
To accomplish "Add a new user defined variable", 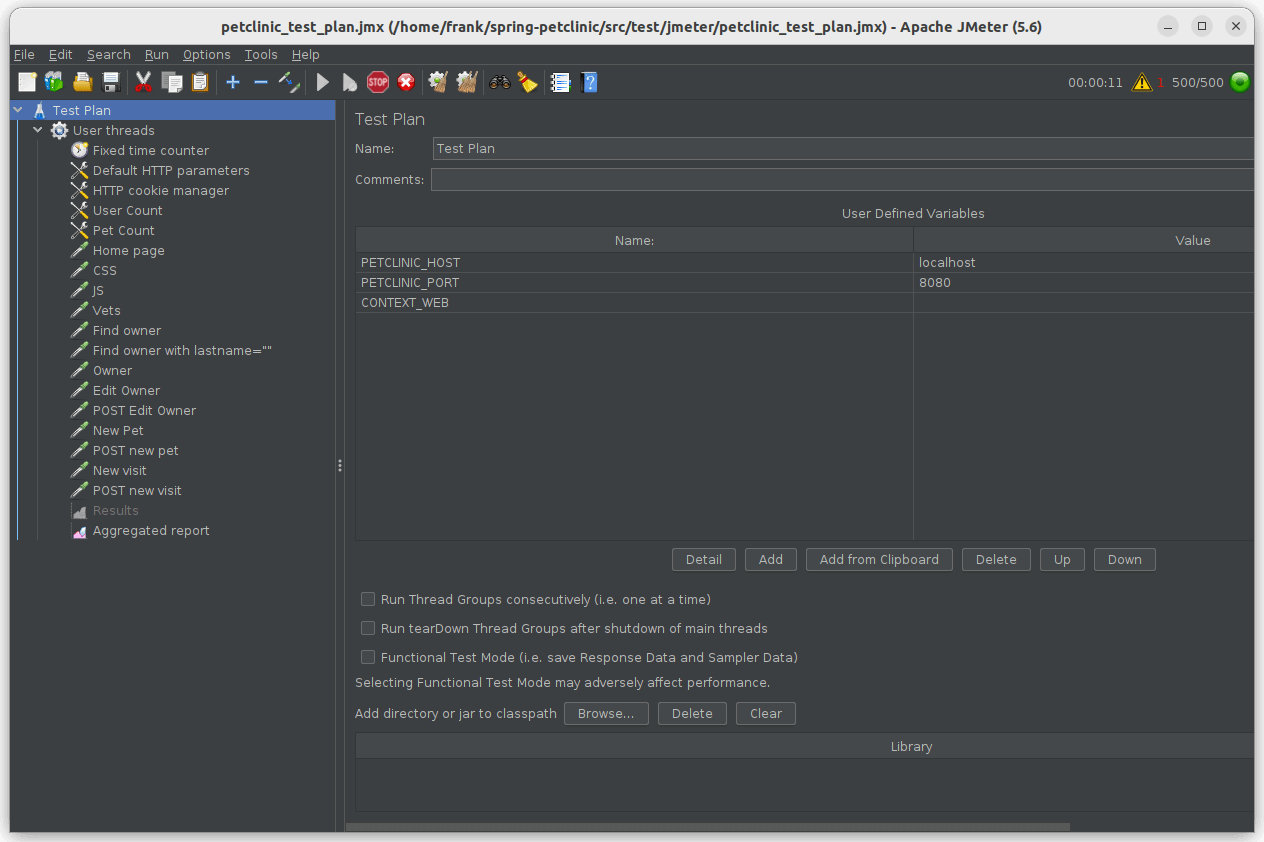I will pyautogui.click(x=771, y=559).
